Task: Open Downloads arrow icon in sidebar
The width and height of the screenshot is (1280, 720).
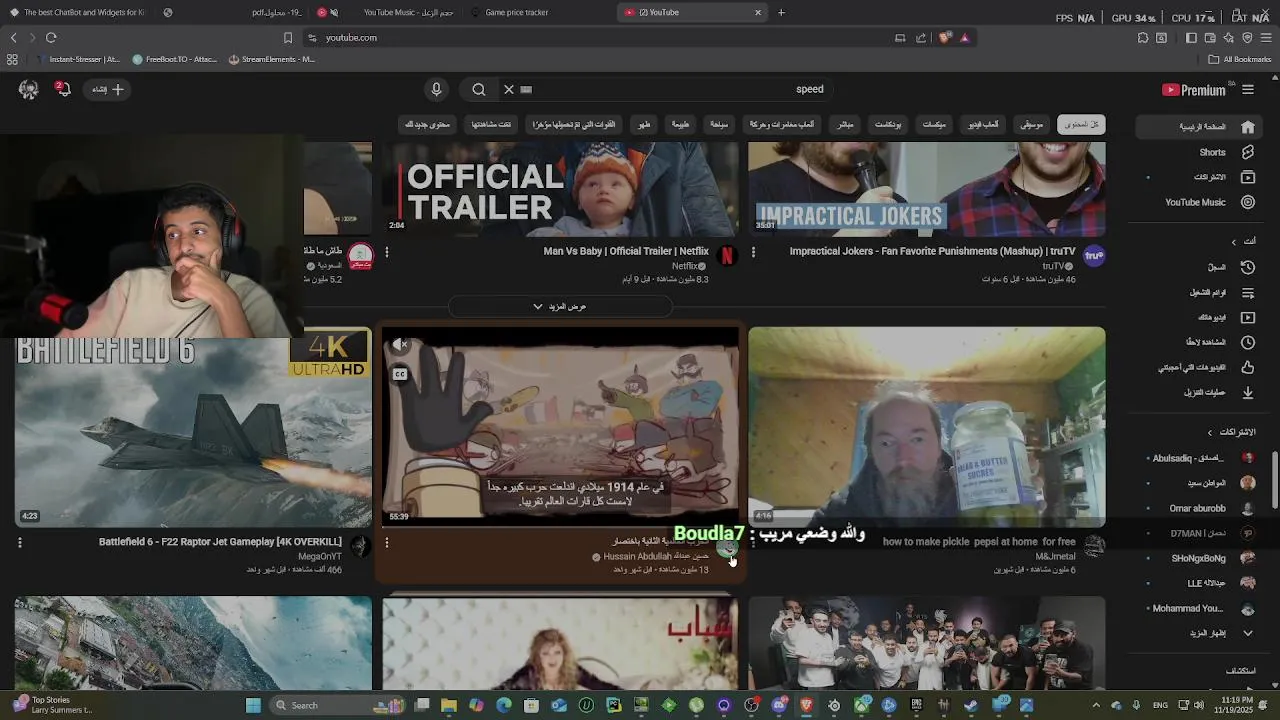Action: click(1247, 392)
